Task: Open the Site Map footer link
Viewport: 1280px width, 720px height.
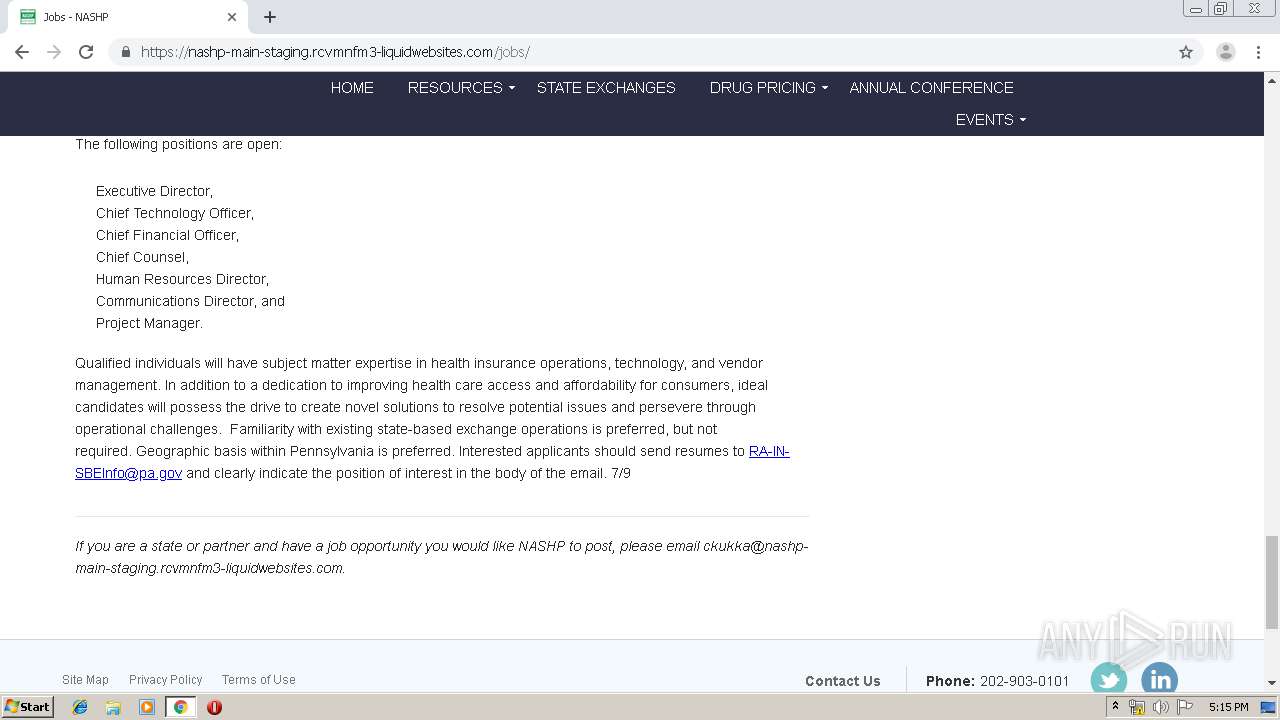Action: click(x=85, y=679)
